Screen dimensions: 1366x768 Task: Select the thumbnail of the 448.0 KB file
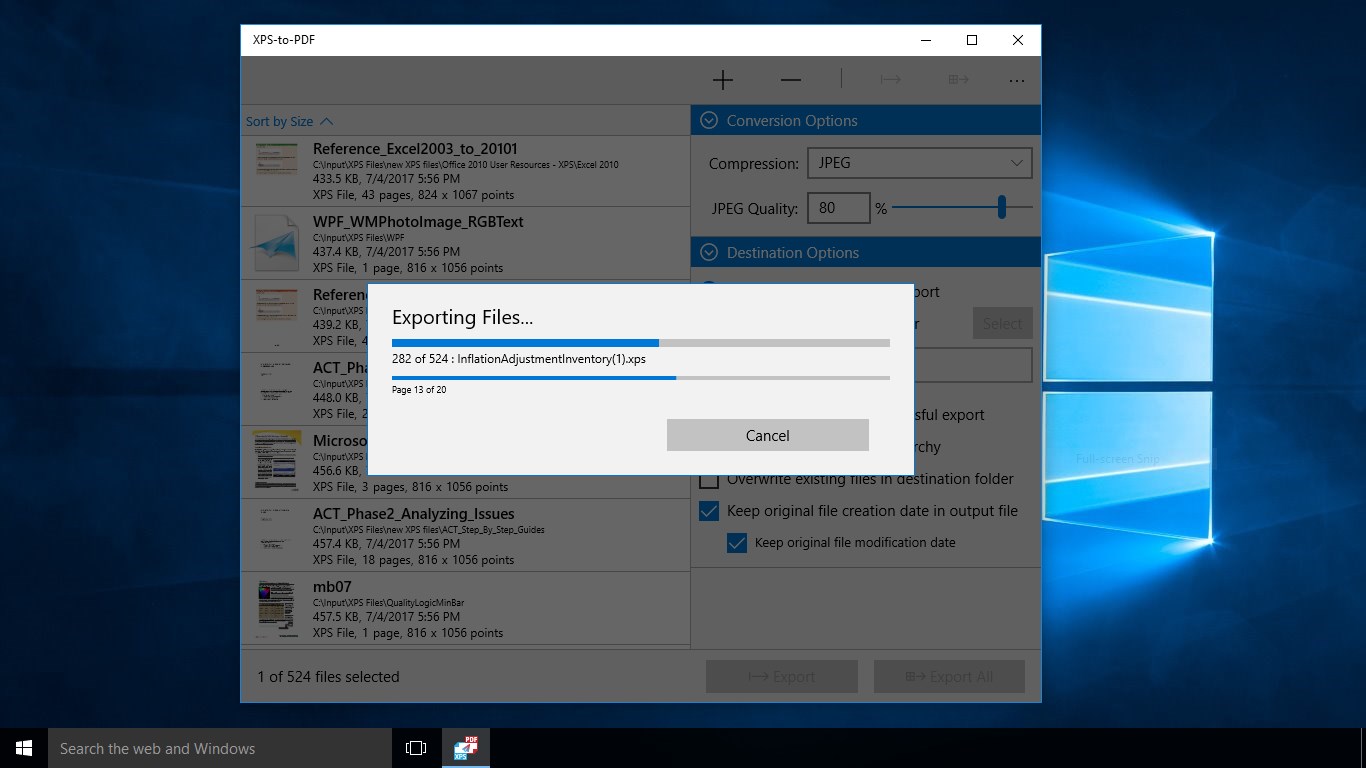(x=276, y=389)
